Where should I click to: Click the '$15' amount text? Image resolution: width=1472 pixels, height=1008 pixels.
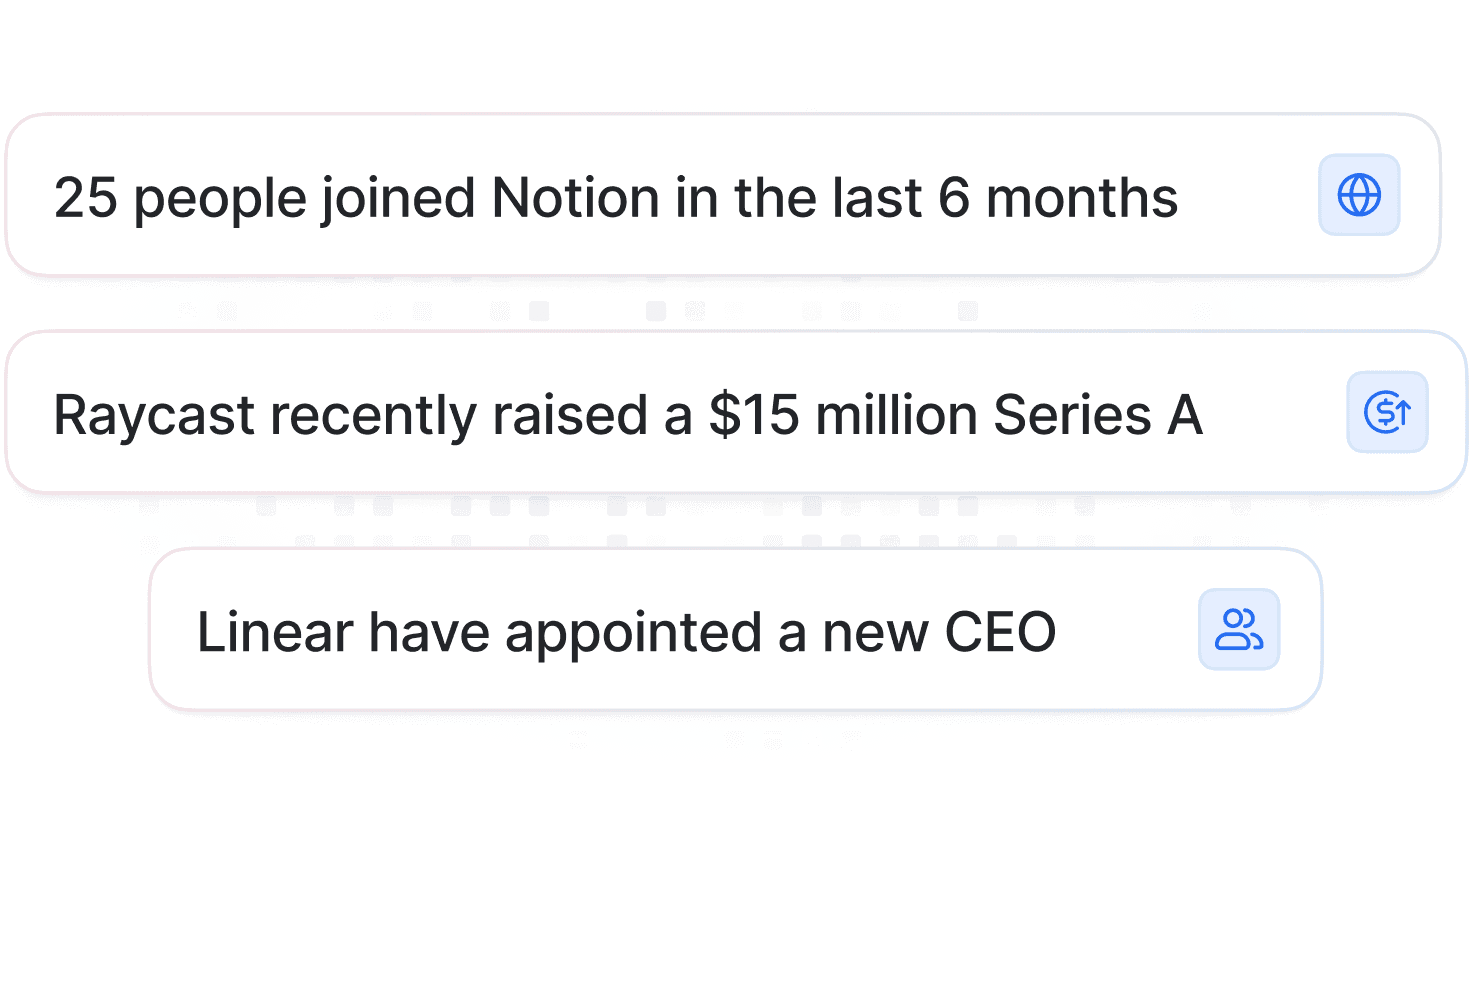754,416
